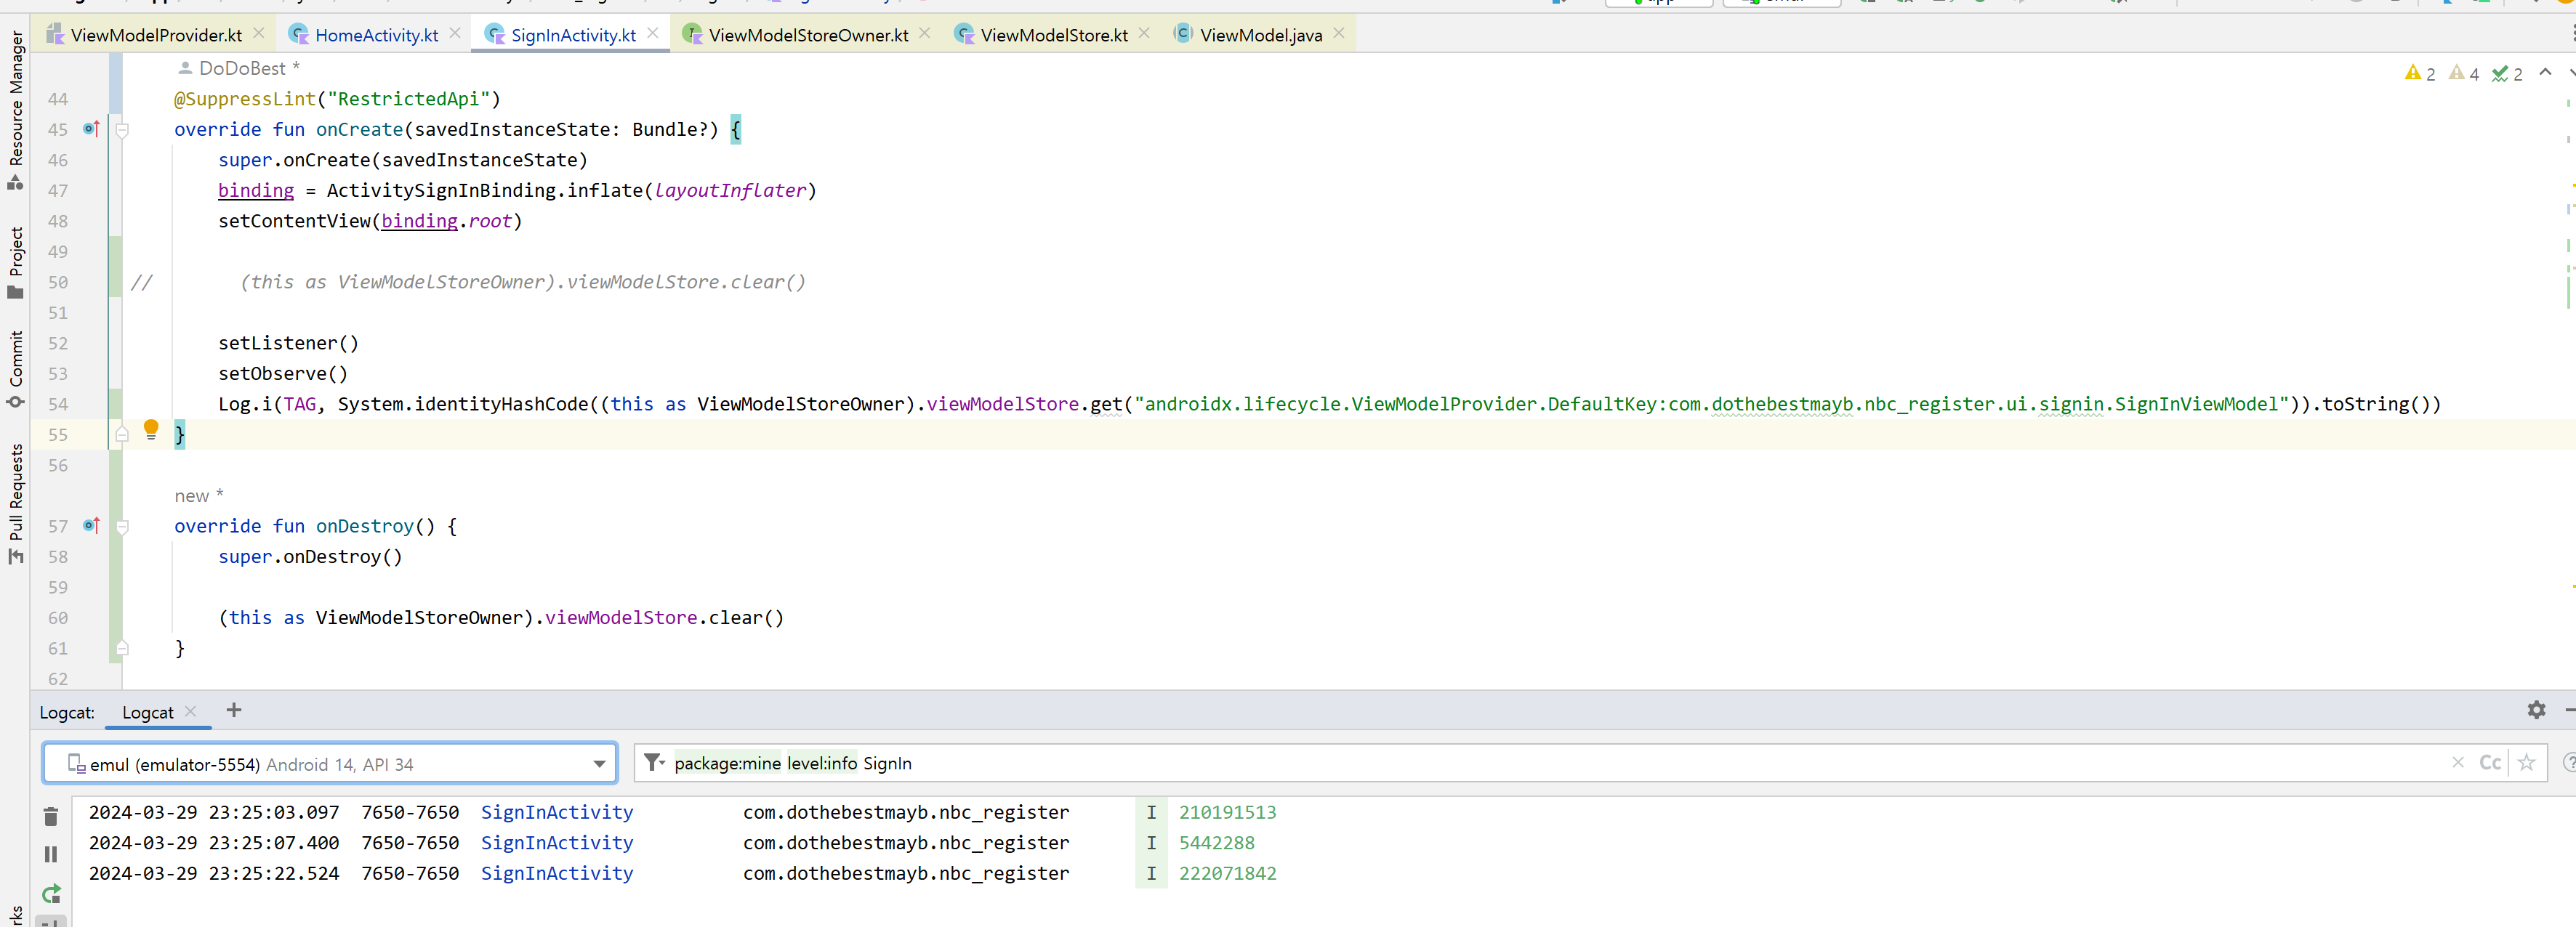The width and height of the screenshot is (2576, 927).
Task: Toggle match case (Cc) in logcat filter
Action: (x=2490, y=763)
